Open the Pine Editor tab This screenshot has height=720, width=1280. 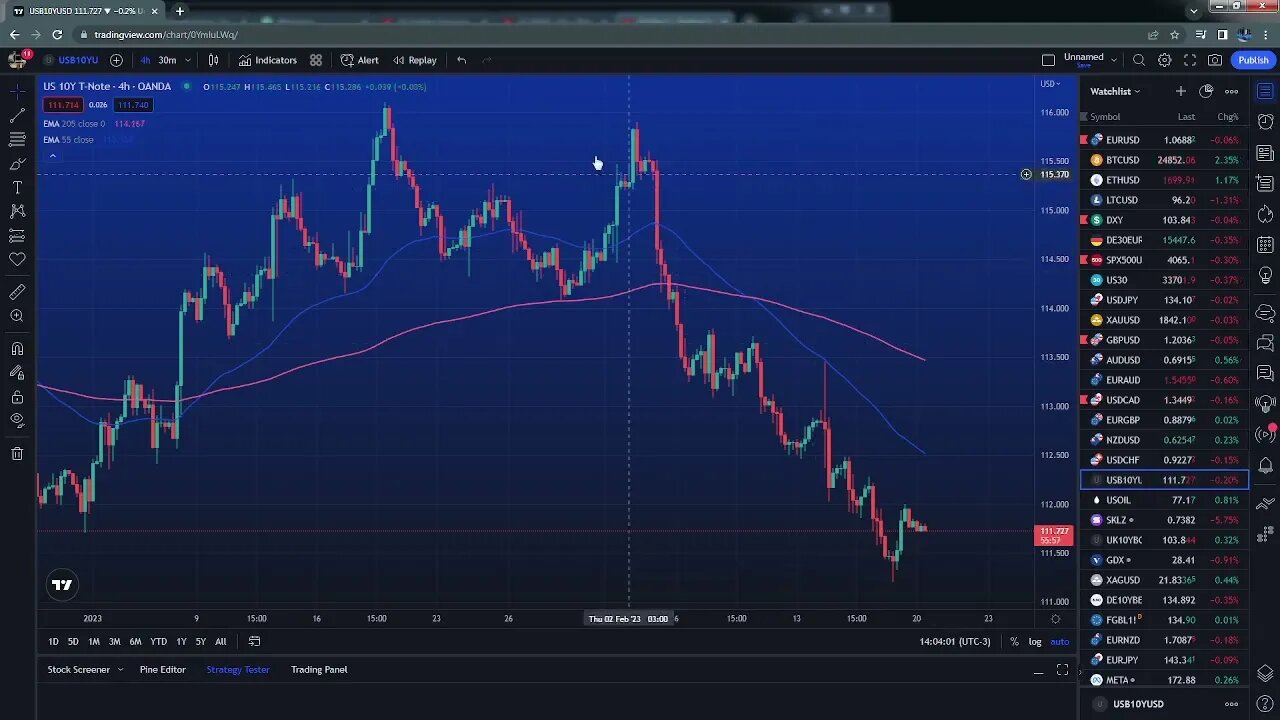tap(162, 669)
